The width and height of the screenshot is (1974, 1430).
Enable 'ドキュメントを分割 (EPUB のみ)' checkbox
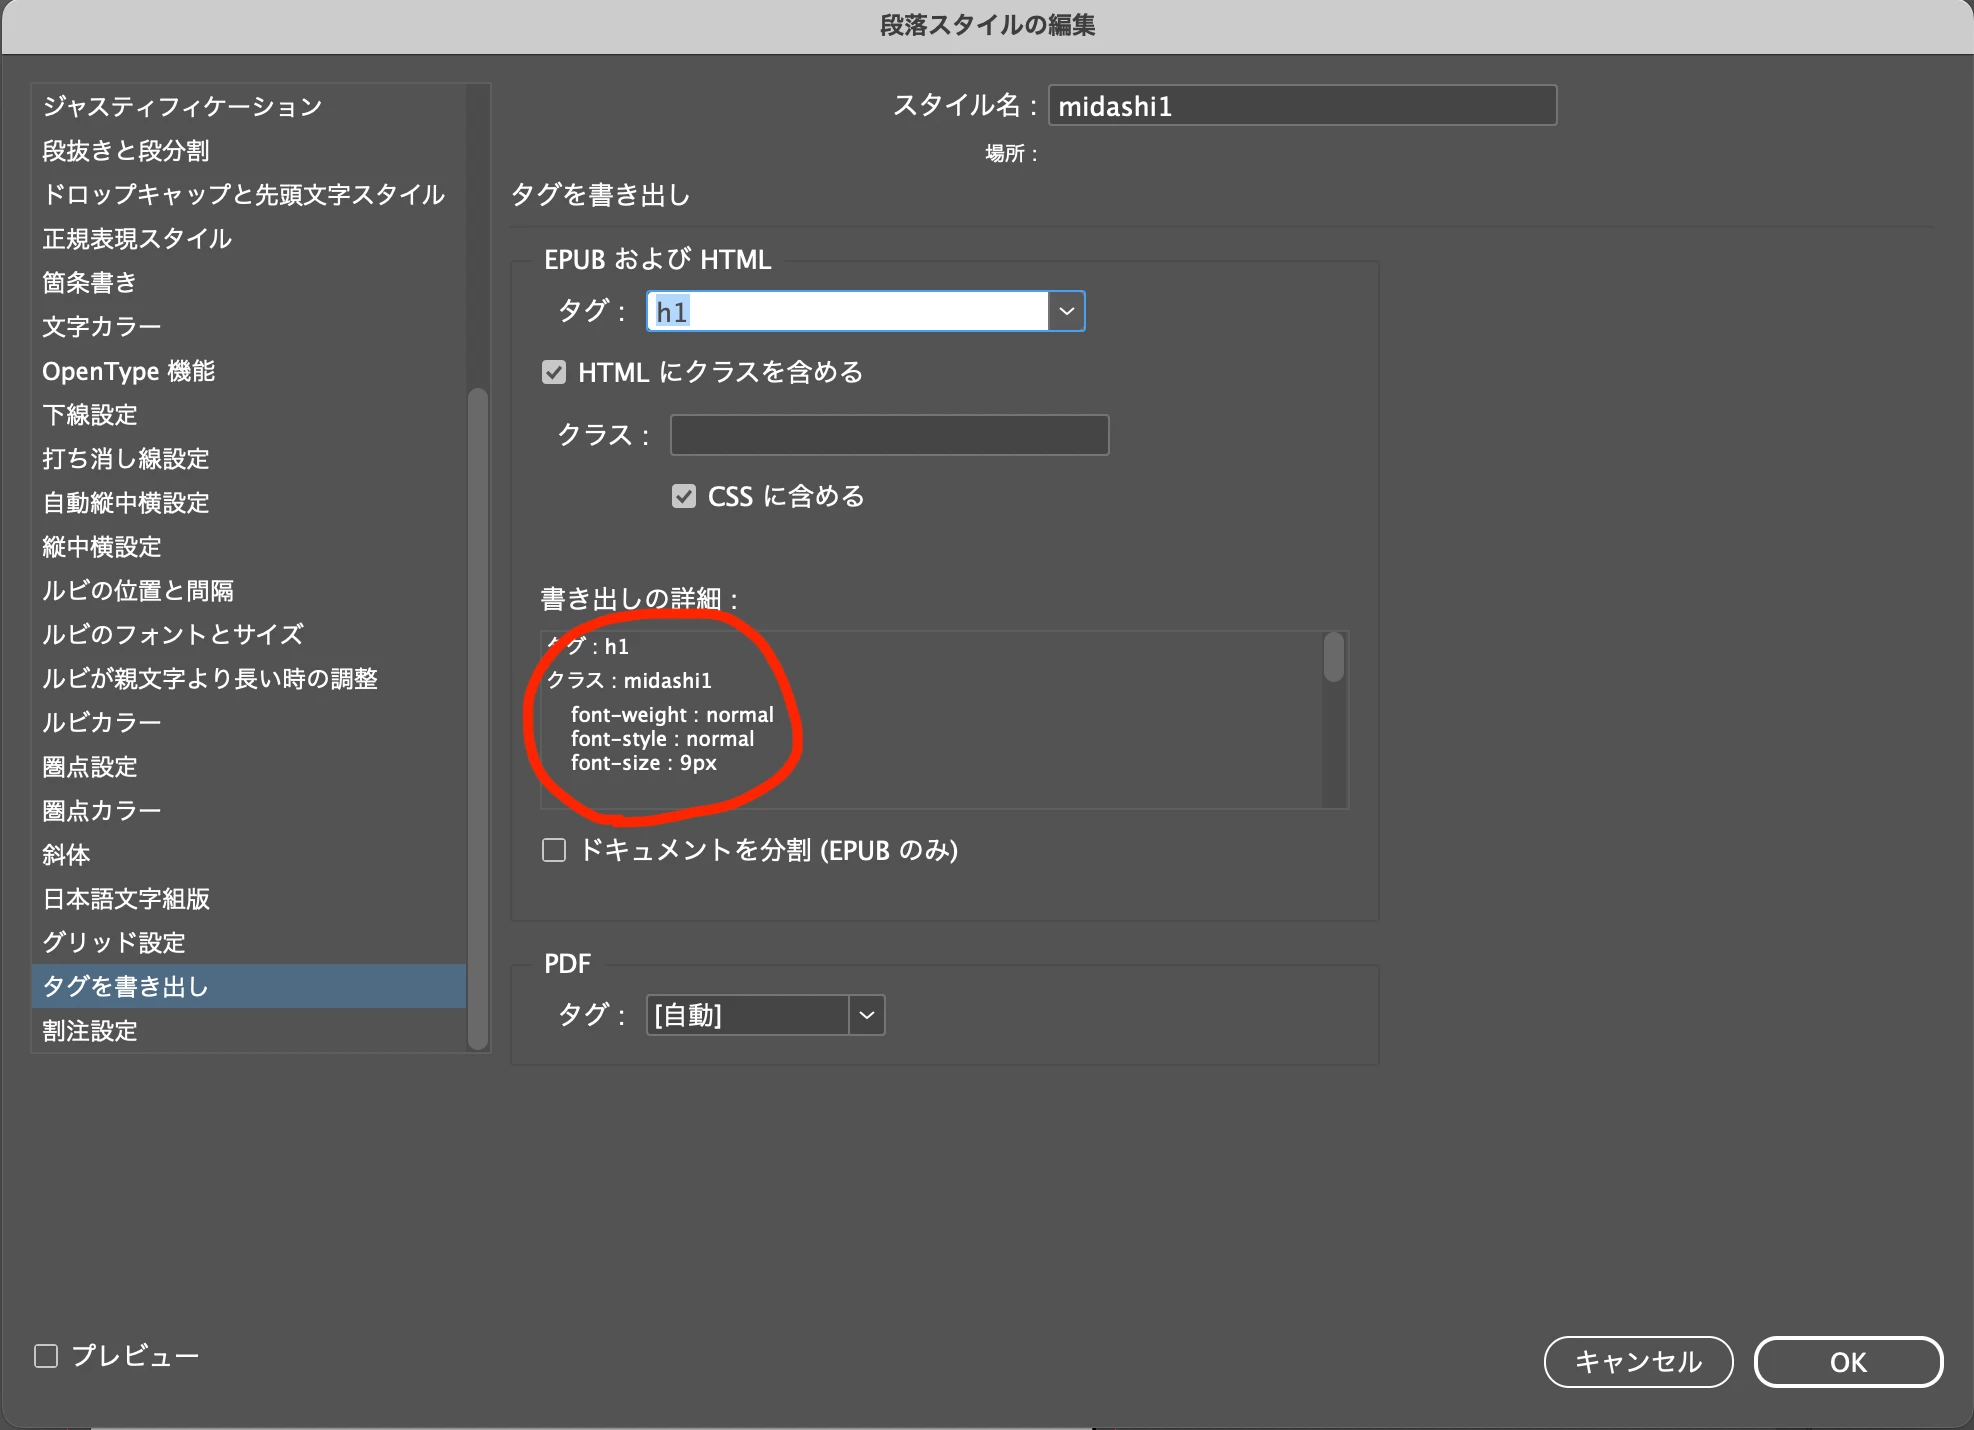tap(554, 851)
